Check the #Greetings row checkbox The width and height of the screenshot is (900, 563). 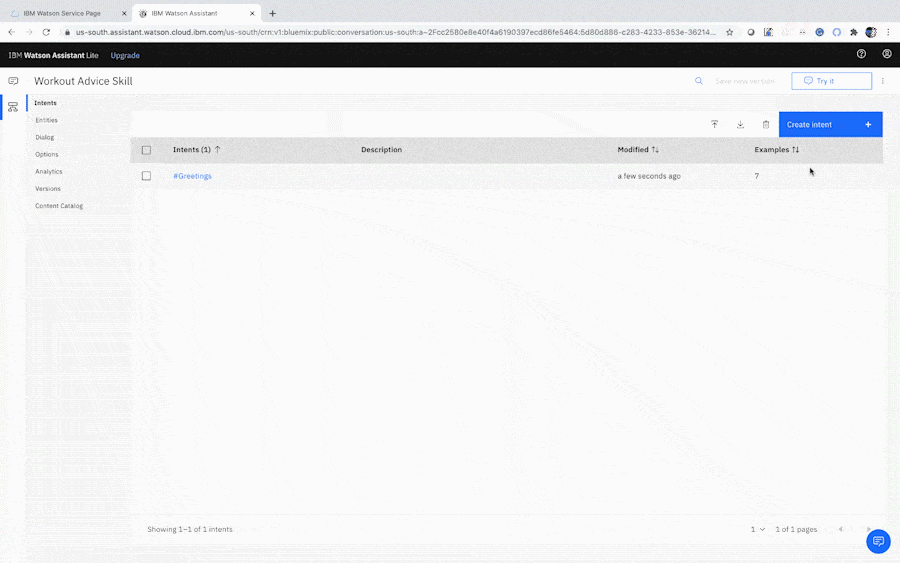[146, 176]
